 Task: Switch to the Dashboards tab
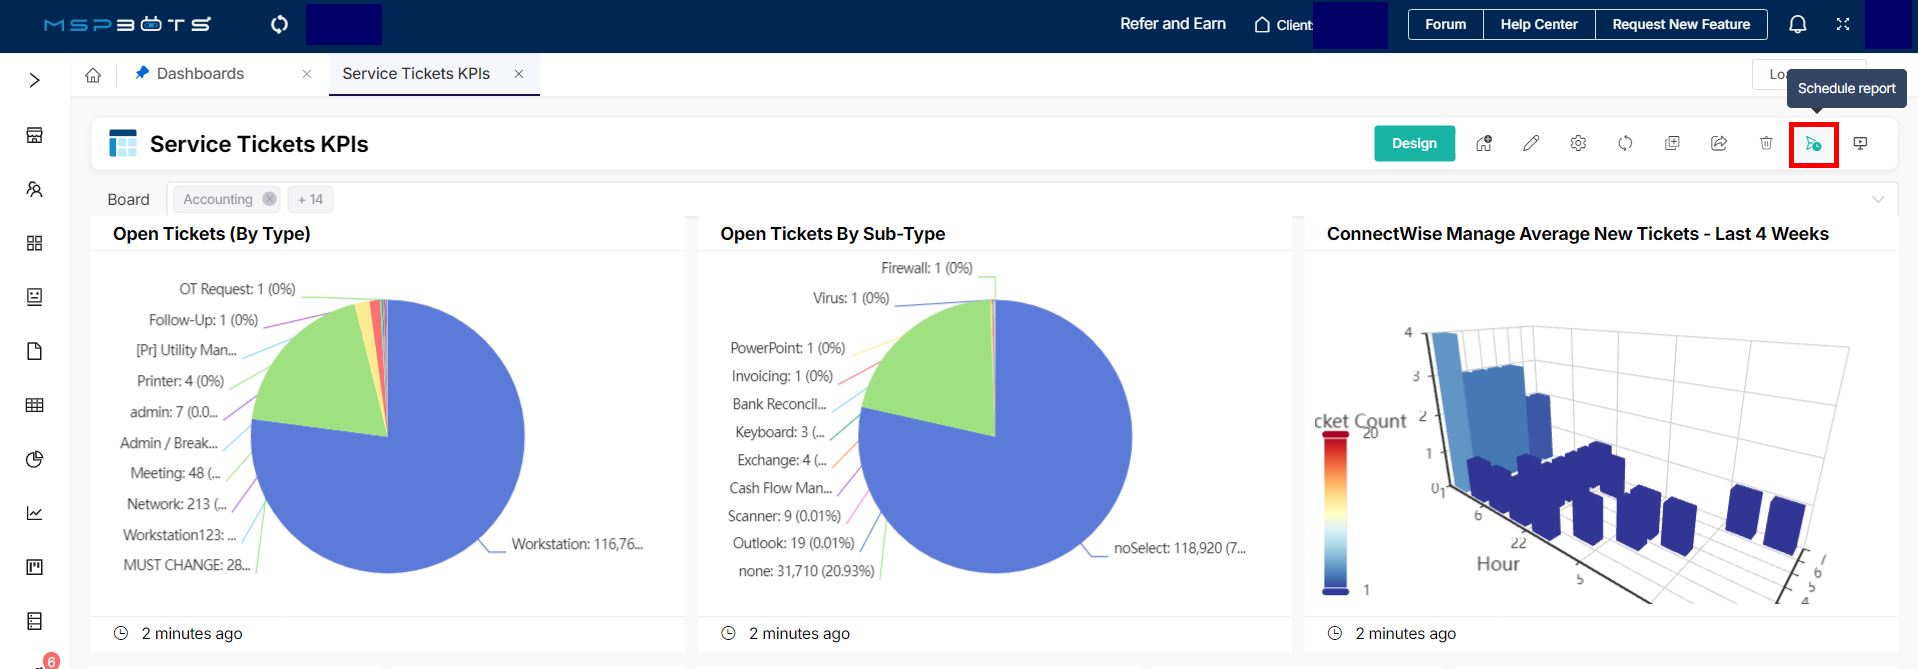coord(200,74)
